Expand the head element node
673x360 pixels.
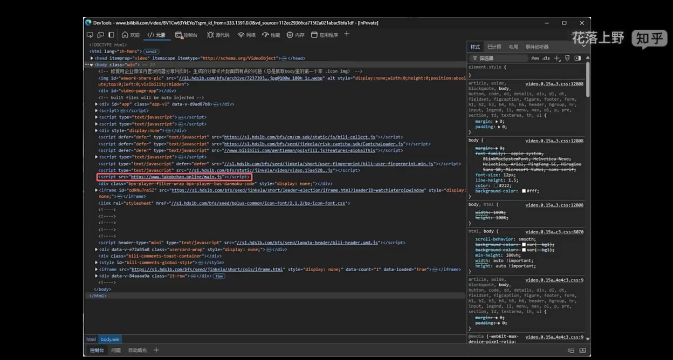tap(92, 58)
